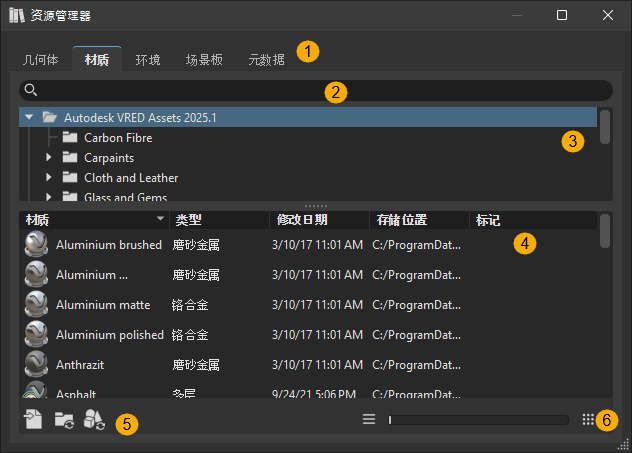The image size is (632, 453).
Task: Click the 存储位置 column header
Action: pyautogui.click(x=420, y=220)
